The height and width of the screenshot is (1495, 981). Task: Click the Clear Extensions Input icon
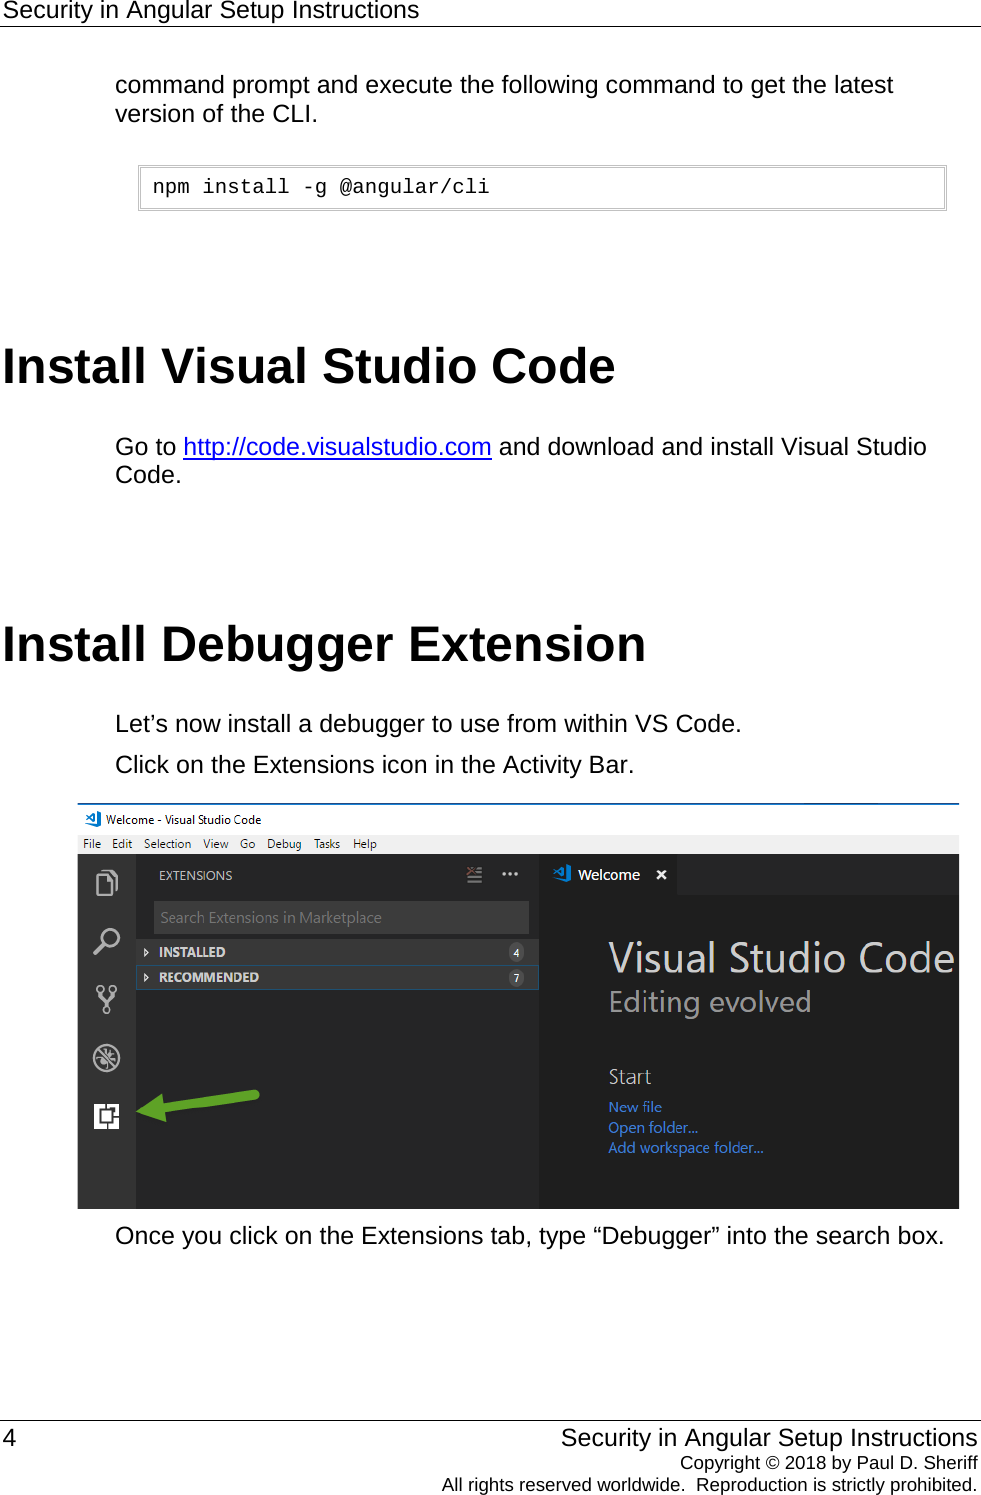click(475, 874)
